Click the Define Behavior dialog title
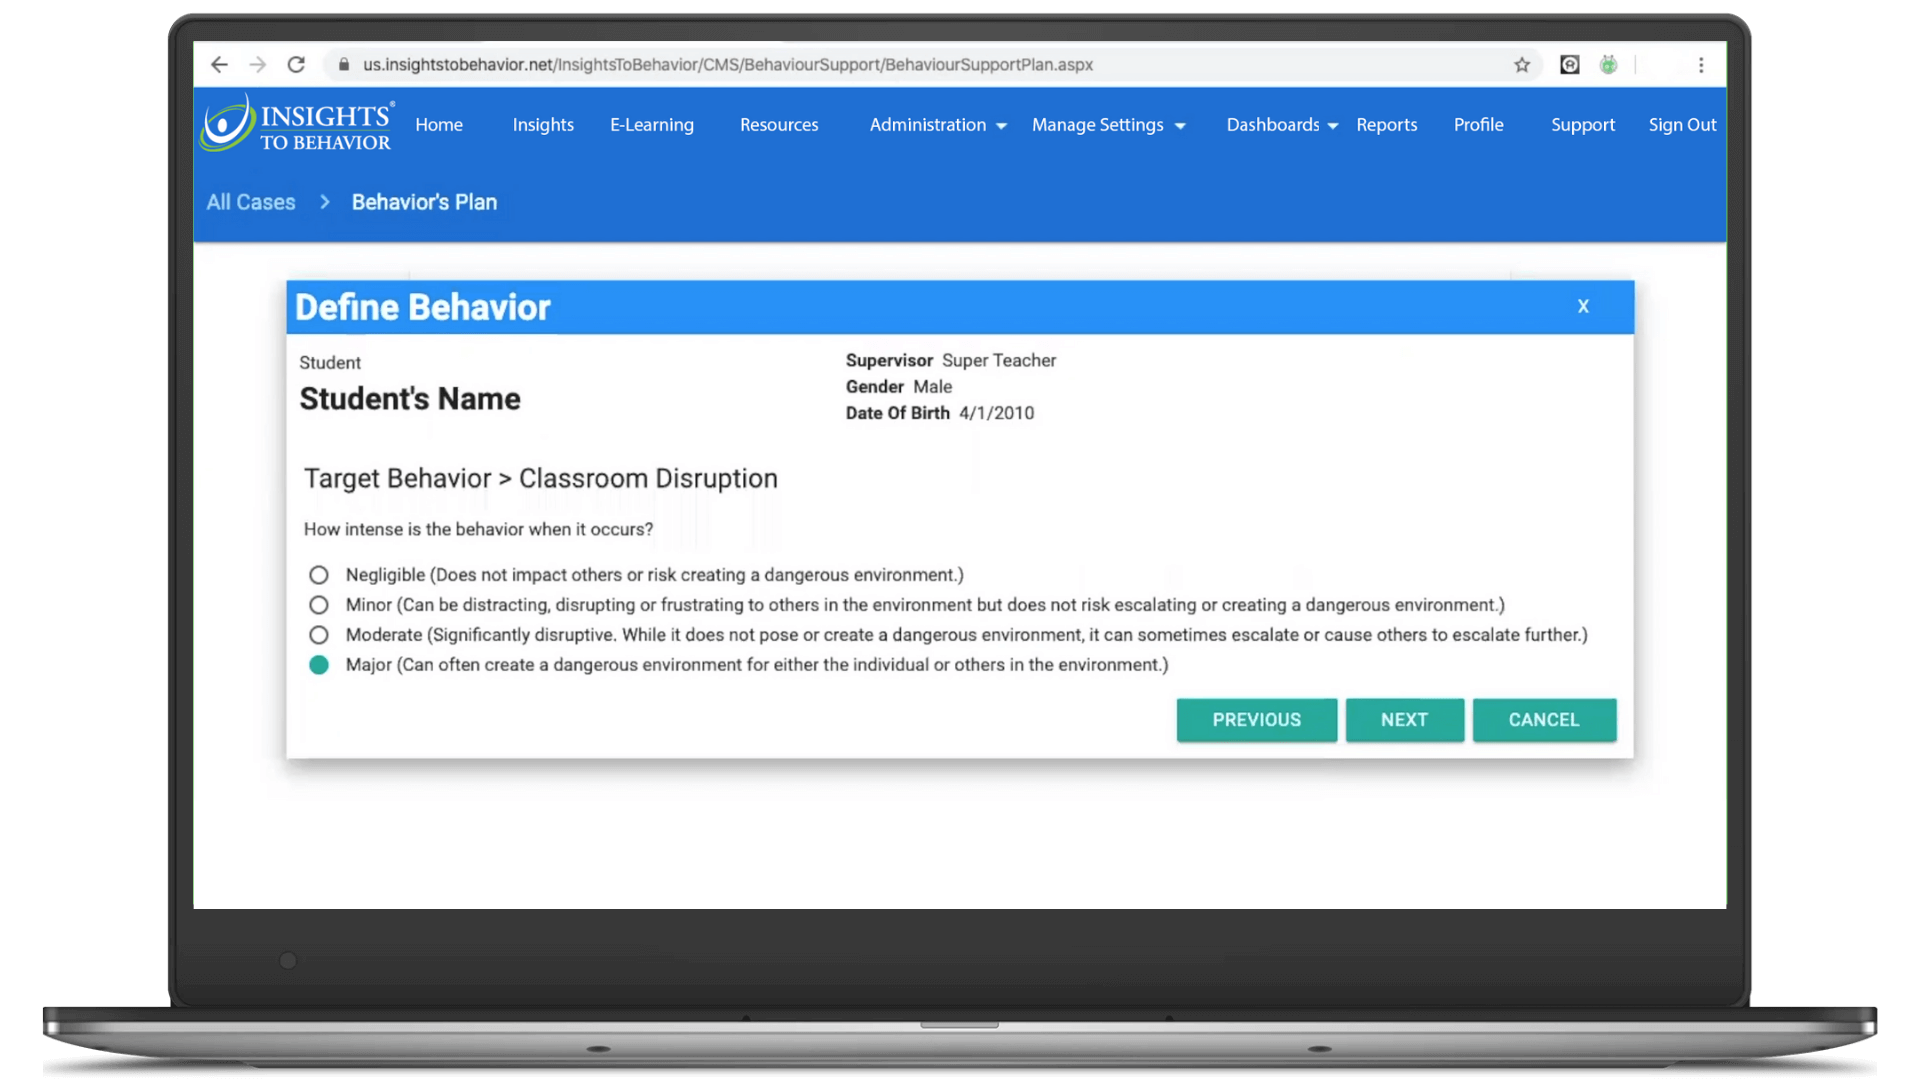This screenshot has width=1920, height=1080. [x=423, y=308]
